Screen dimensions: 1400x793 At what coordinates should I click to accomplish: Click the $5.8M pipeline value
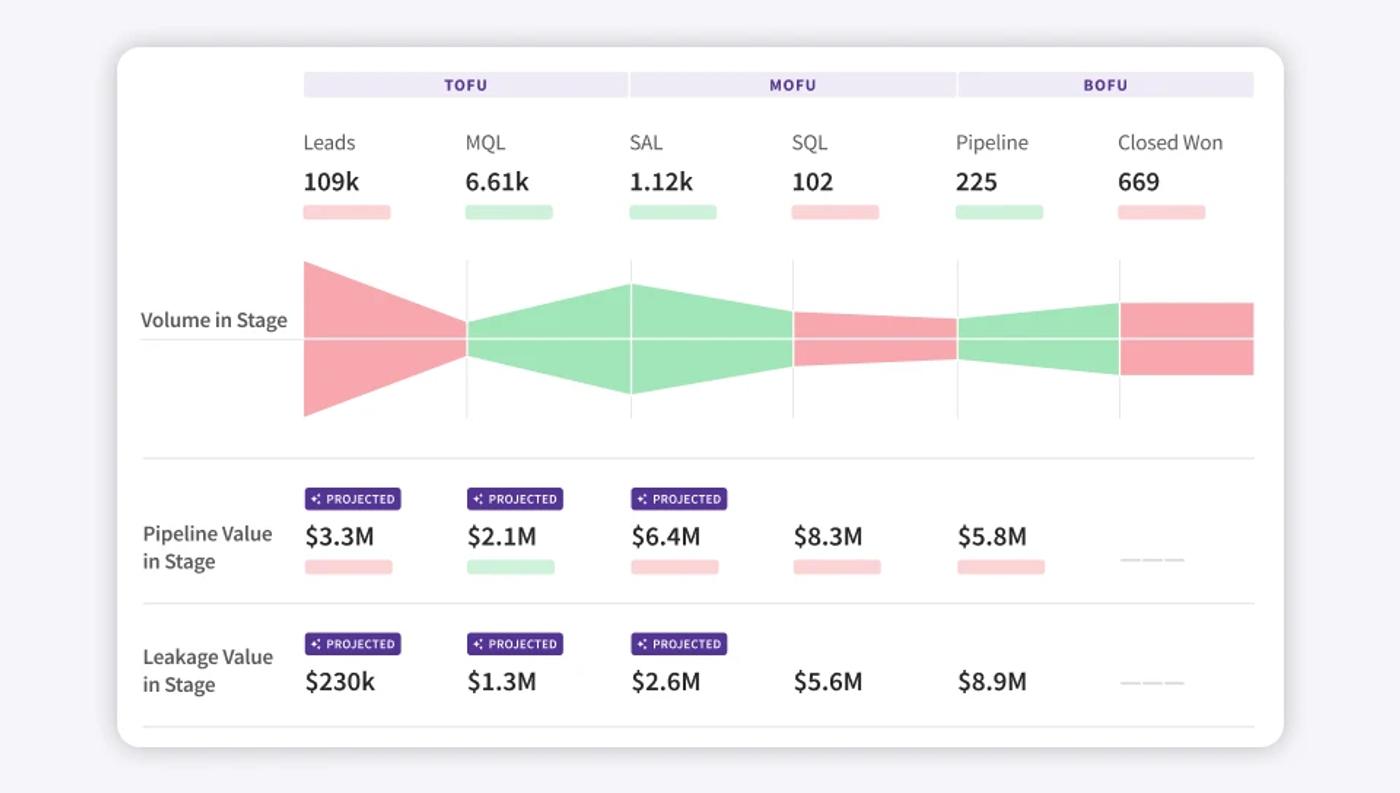(992, 537)
